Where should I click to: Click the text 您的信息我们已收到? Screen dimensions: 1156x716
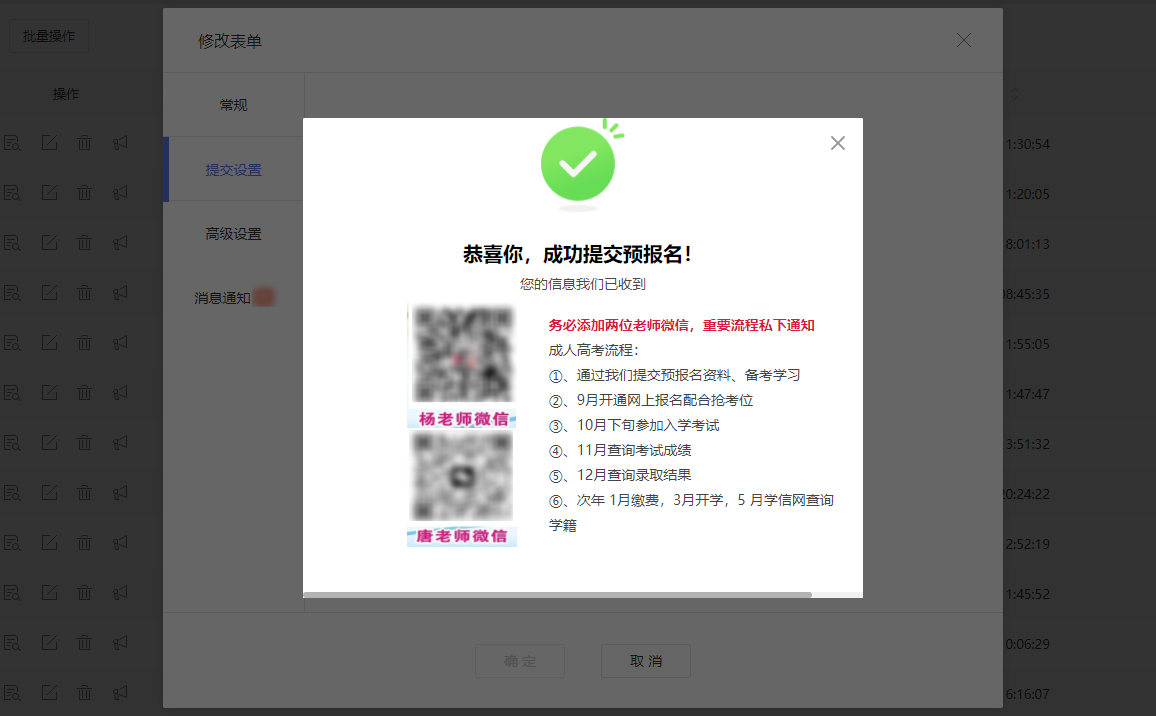[x=582, y=284]
